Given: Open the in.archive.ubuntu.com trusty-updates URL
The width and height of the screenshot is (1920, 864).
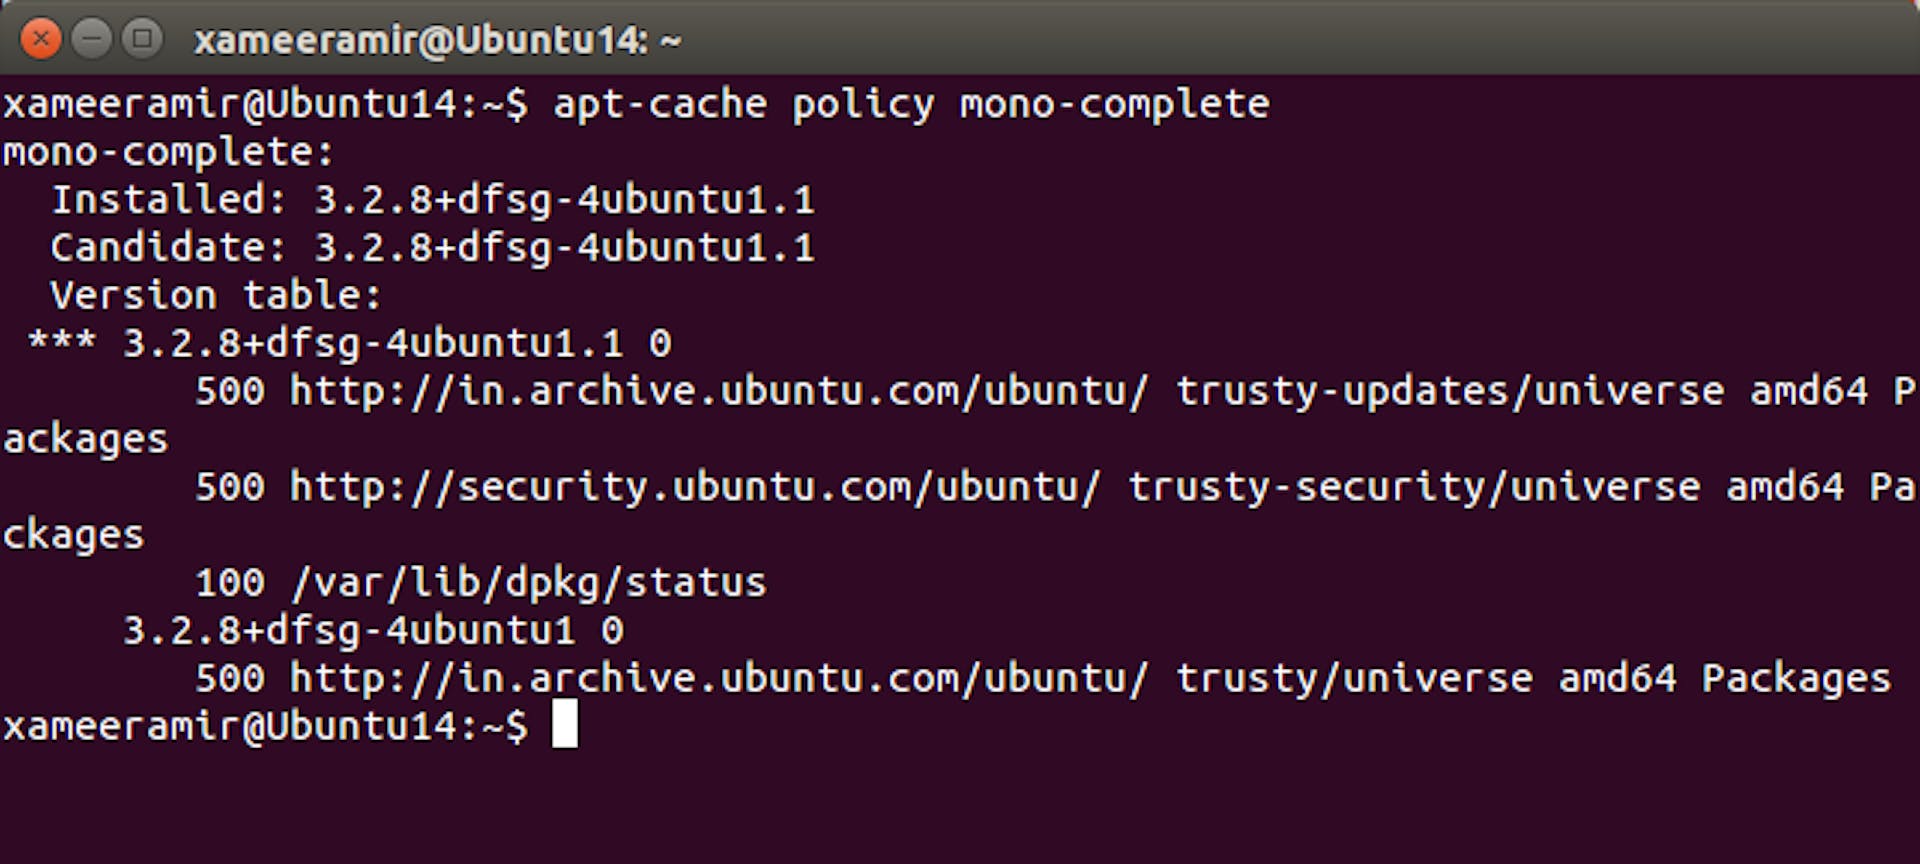Looking at the screenshot, I should coord(719,391).
